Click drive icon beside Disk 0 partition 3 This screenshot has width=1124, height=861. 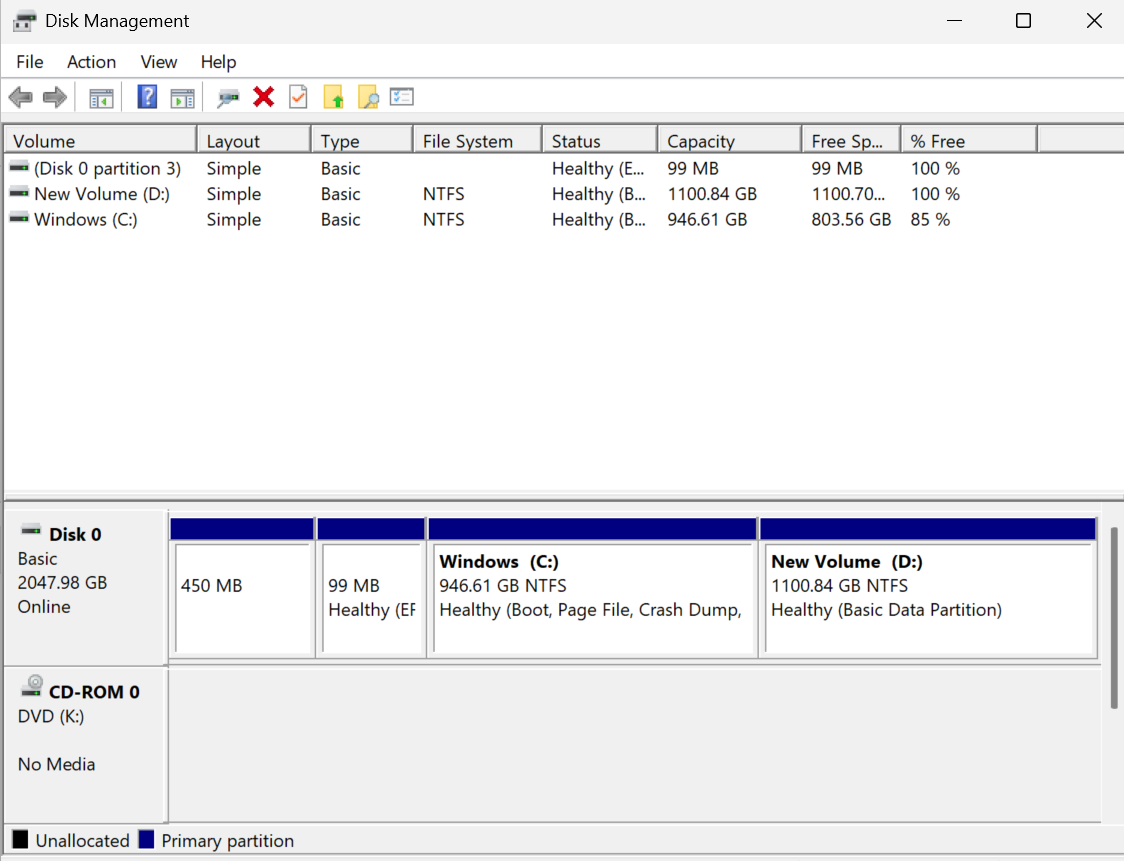[x=19, y=167]
